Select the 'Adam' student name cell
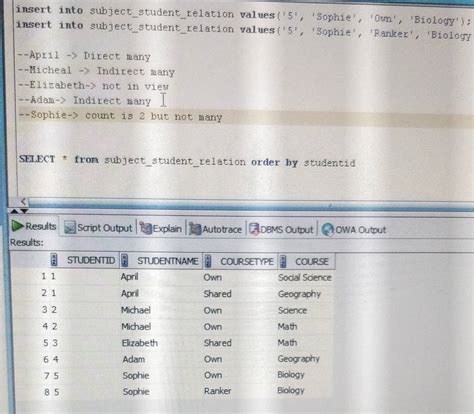Image resolution: width=474 pixels, height=414 pixels. tap(134, 359)
